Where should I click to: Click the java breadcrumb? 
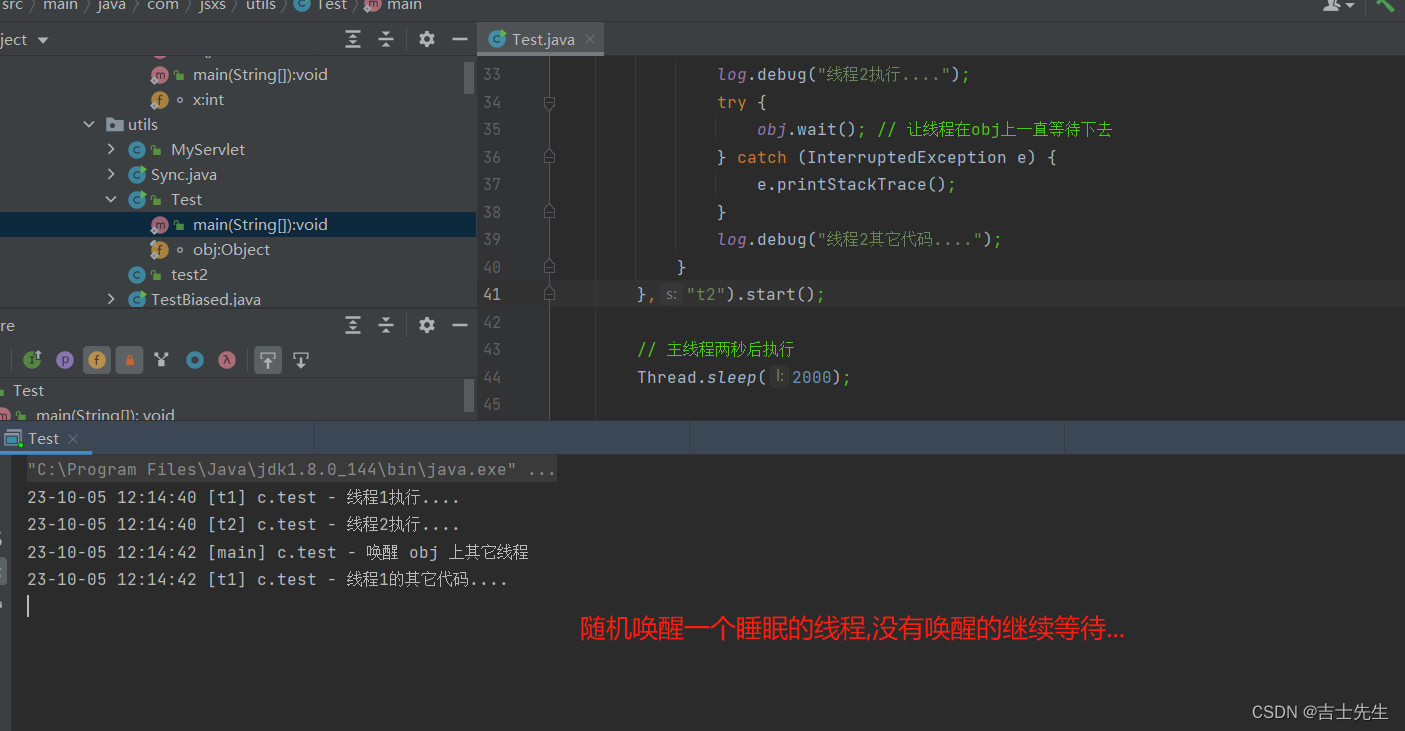coord(111,5)
